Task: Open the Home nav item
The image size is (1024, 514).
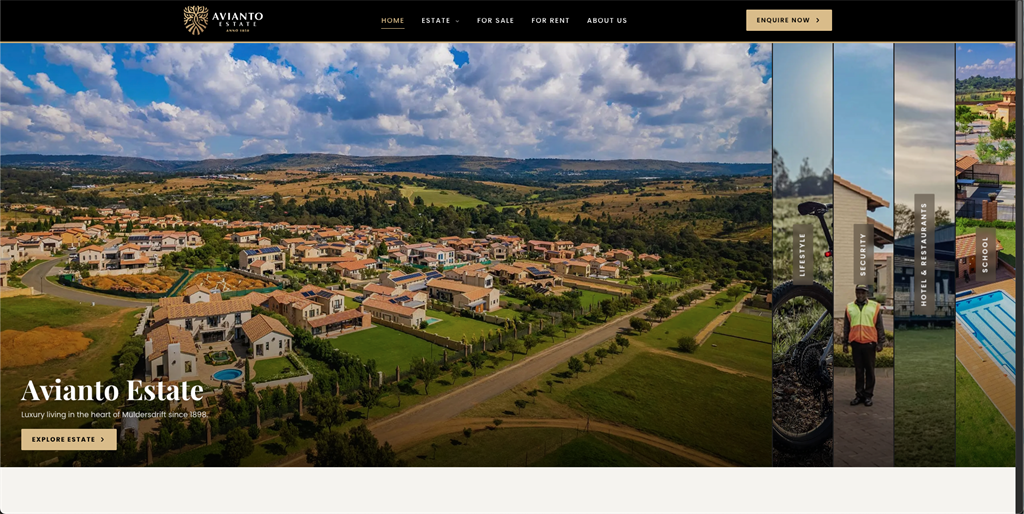Action: (x=392, y=20)
